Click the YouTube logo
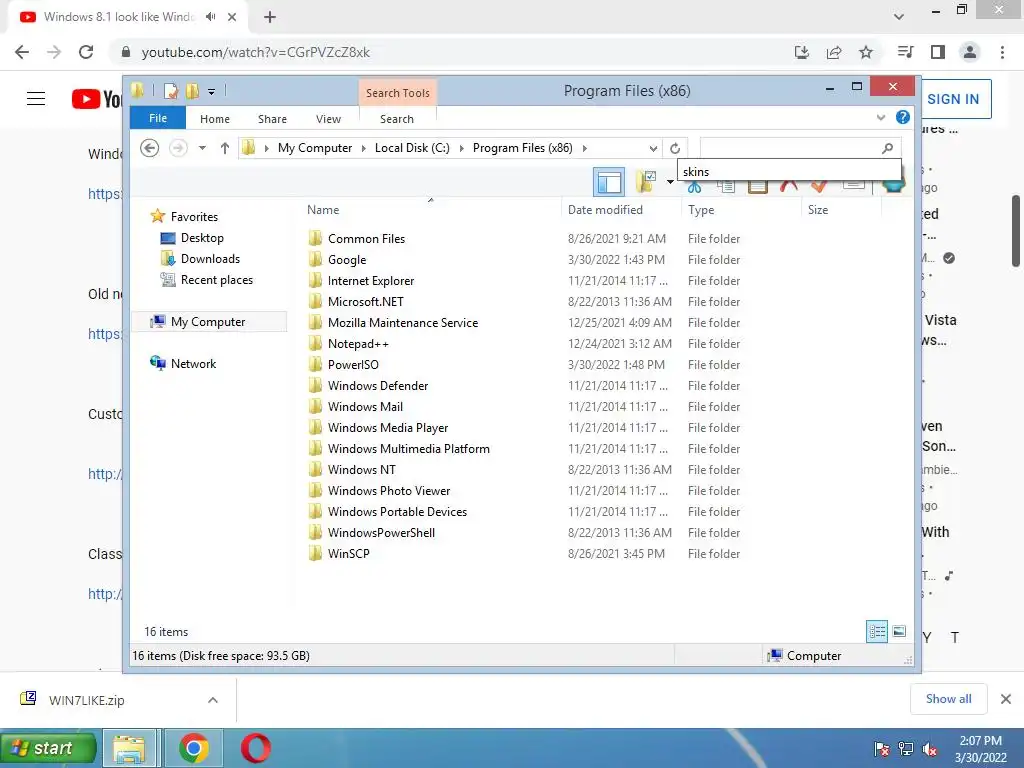This screenshot has width=1024, height=768. [97, 99]
